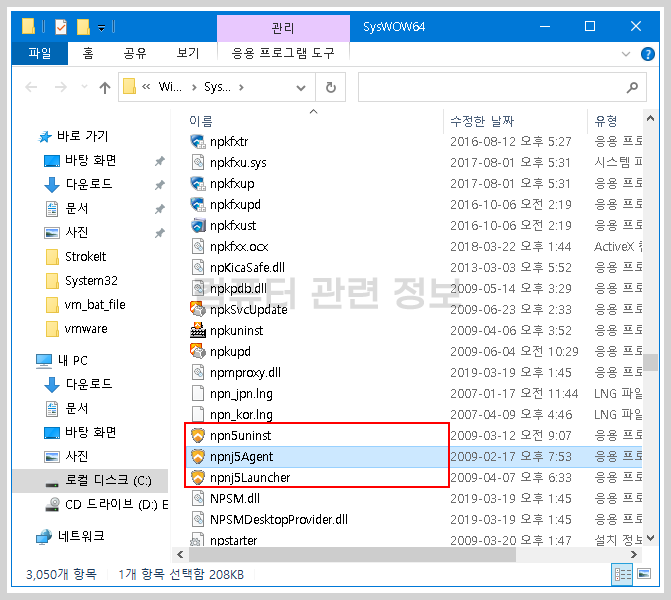Click the file list scroll down arrow
671x600 pixels.
coord(650,538)
